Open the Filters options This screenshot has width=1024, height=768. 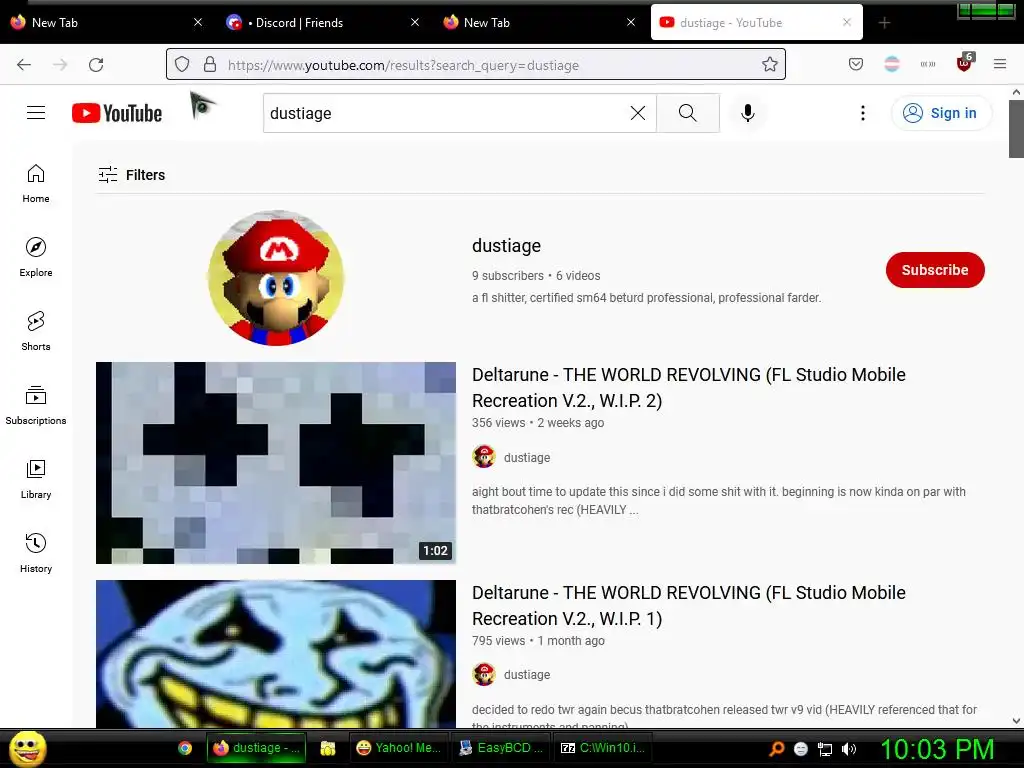point(131,174)
